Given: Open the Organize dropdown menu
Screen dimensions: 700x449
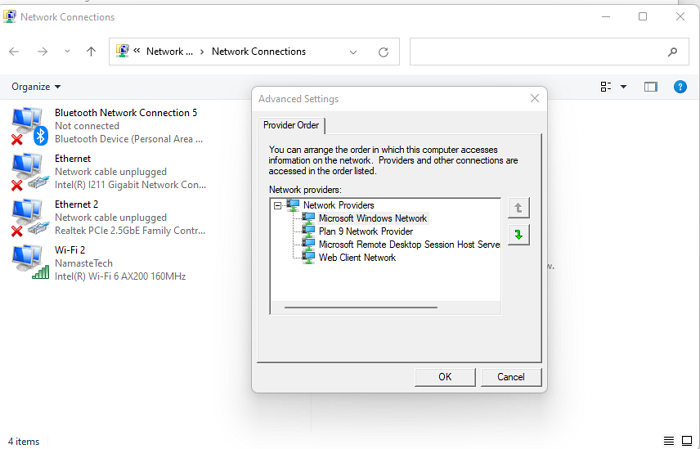Looking at the screenshot, I should coord(36,87).
